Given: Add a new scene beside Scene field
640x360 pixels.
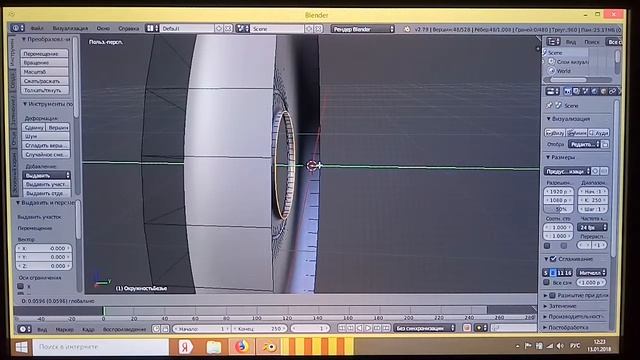Looking at the screenshot, I should pyautogui.click(x=309, y=29).
